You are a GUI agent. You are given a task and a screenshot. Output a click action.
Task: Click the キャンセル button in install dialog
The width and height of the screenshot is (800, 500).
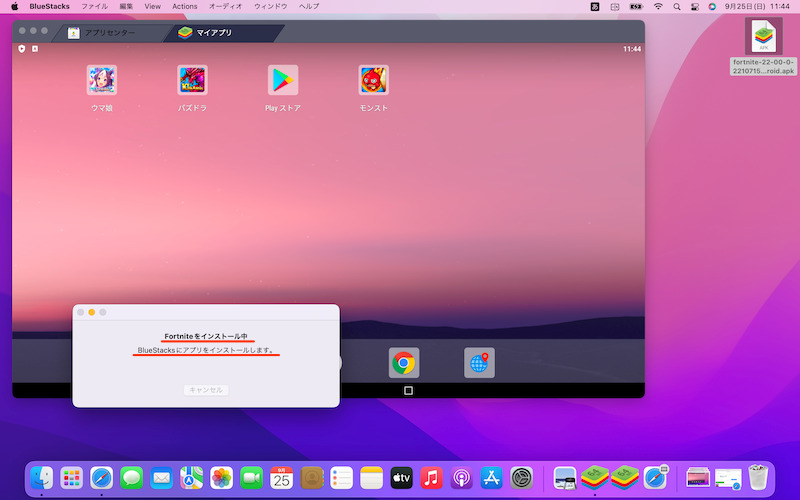pos(206,390)
